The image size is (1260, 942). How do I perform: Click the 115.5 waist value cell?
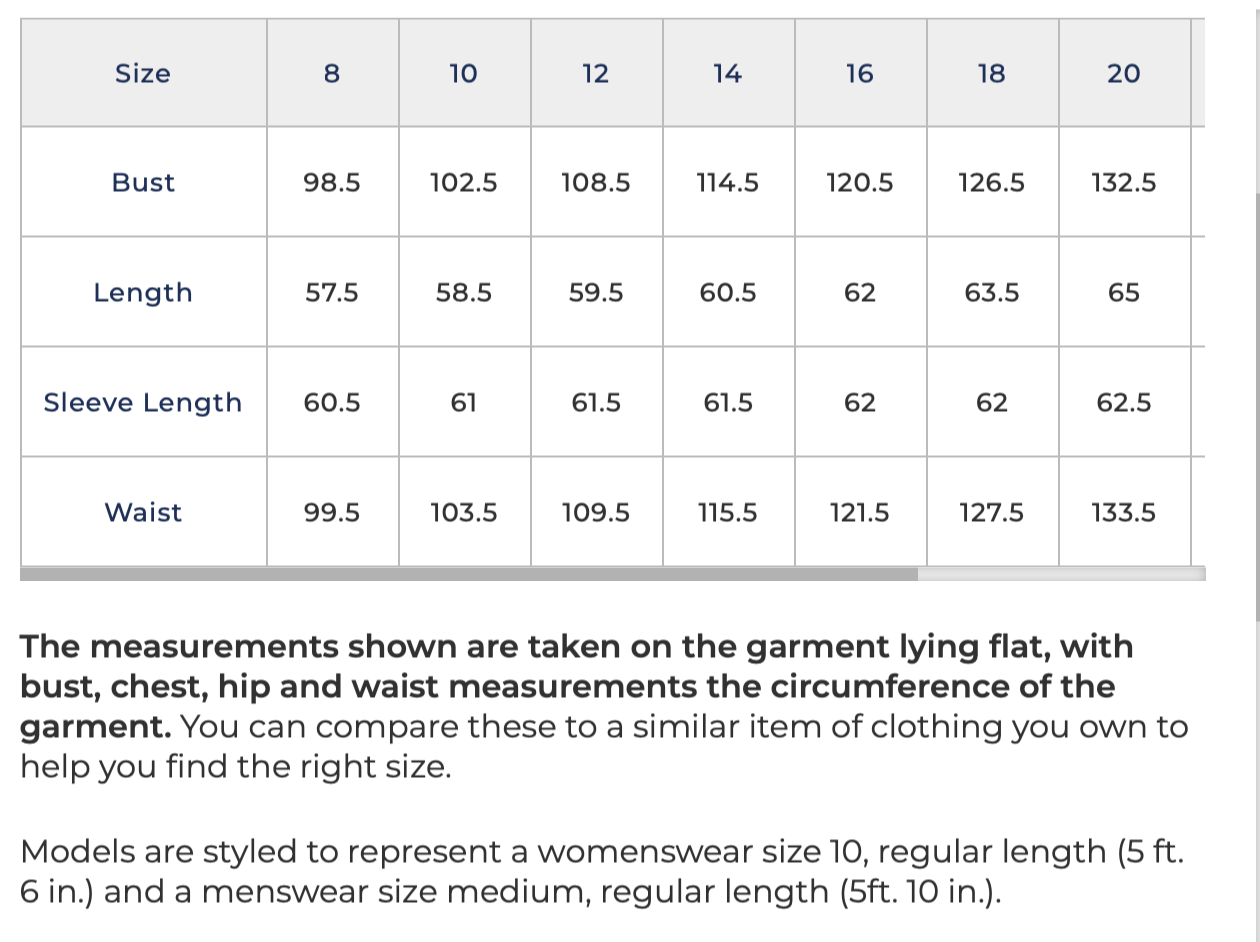[728, 512]
